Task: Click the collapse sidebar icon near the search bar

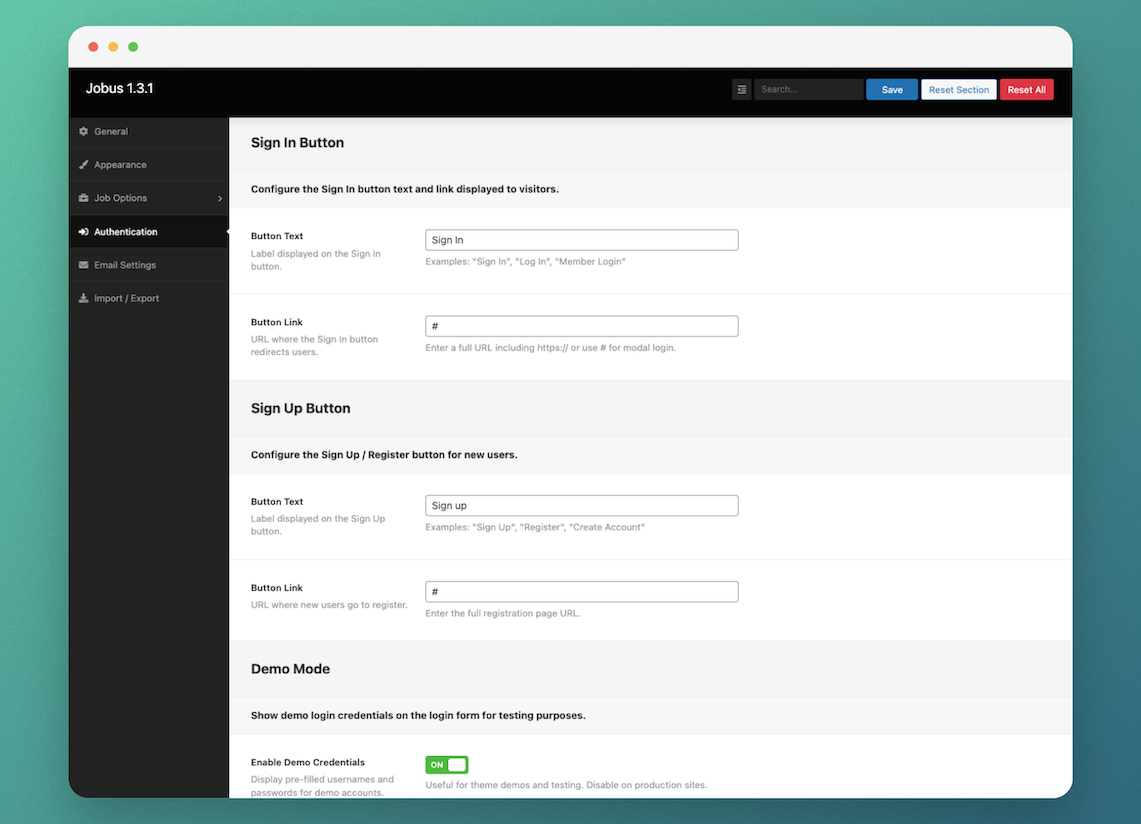Action: [741, 89]
